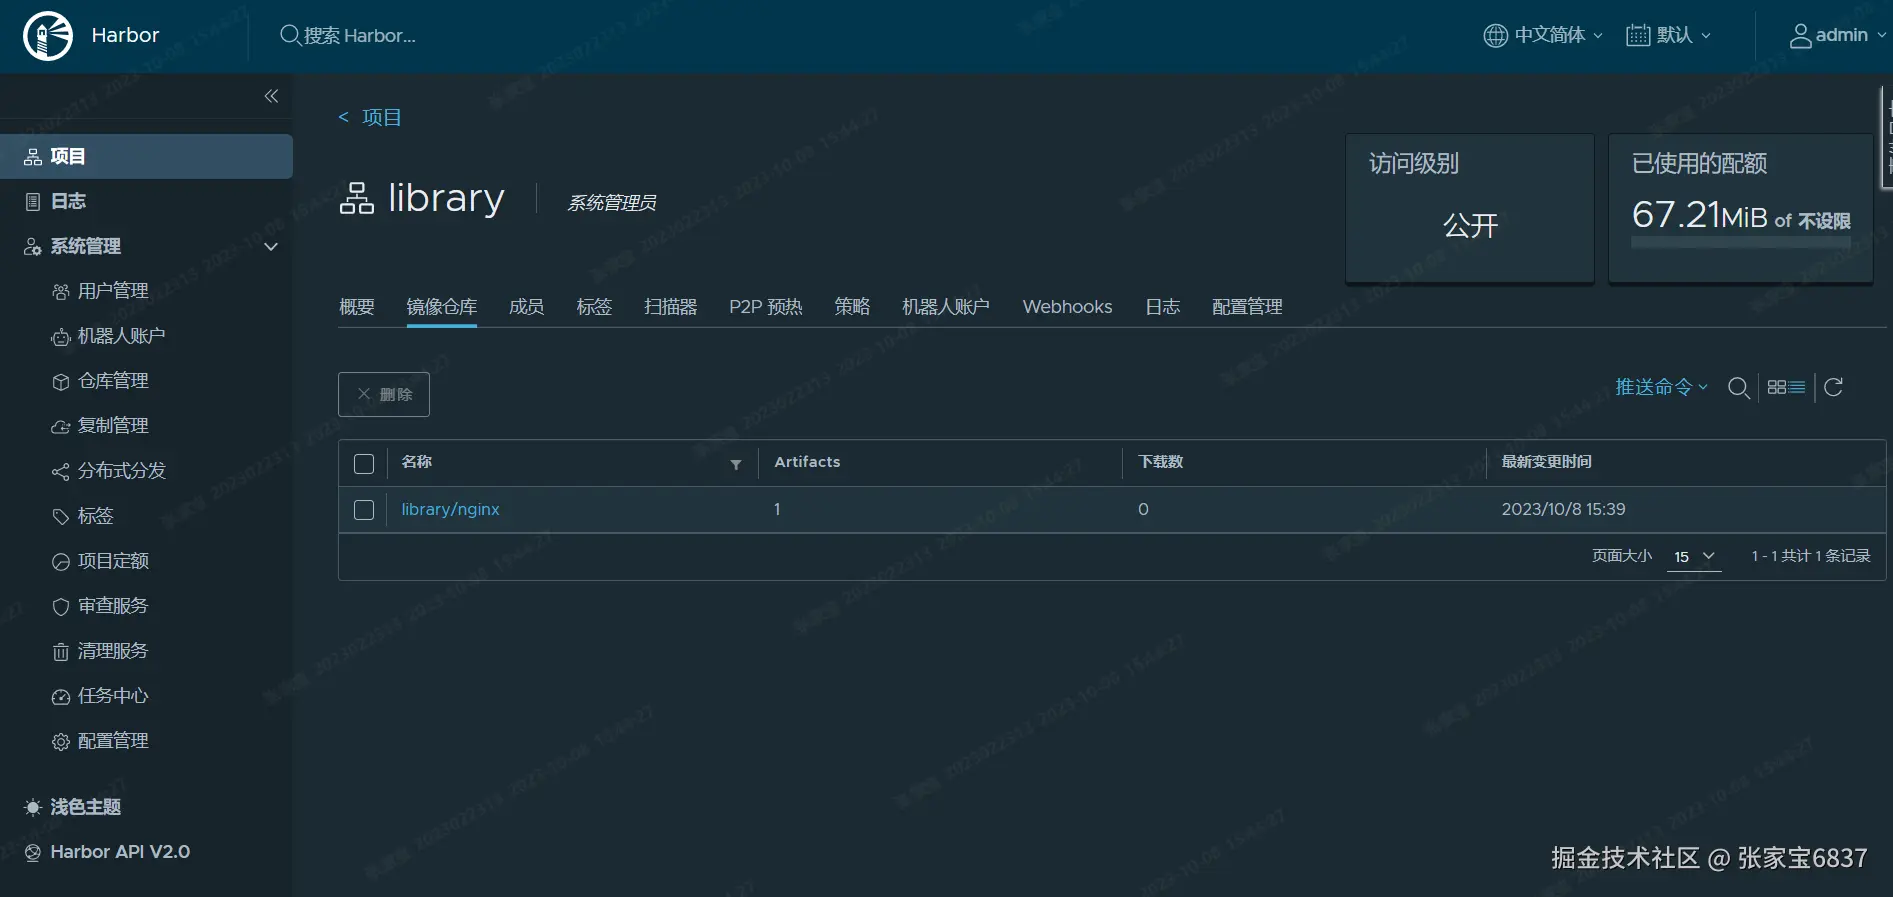This screenshot has width=1893, height=897.
Task: Click the 67.21MiB quota usage bar
Action: click(x=1740, y=242)
